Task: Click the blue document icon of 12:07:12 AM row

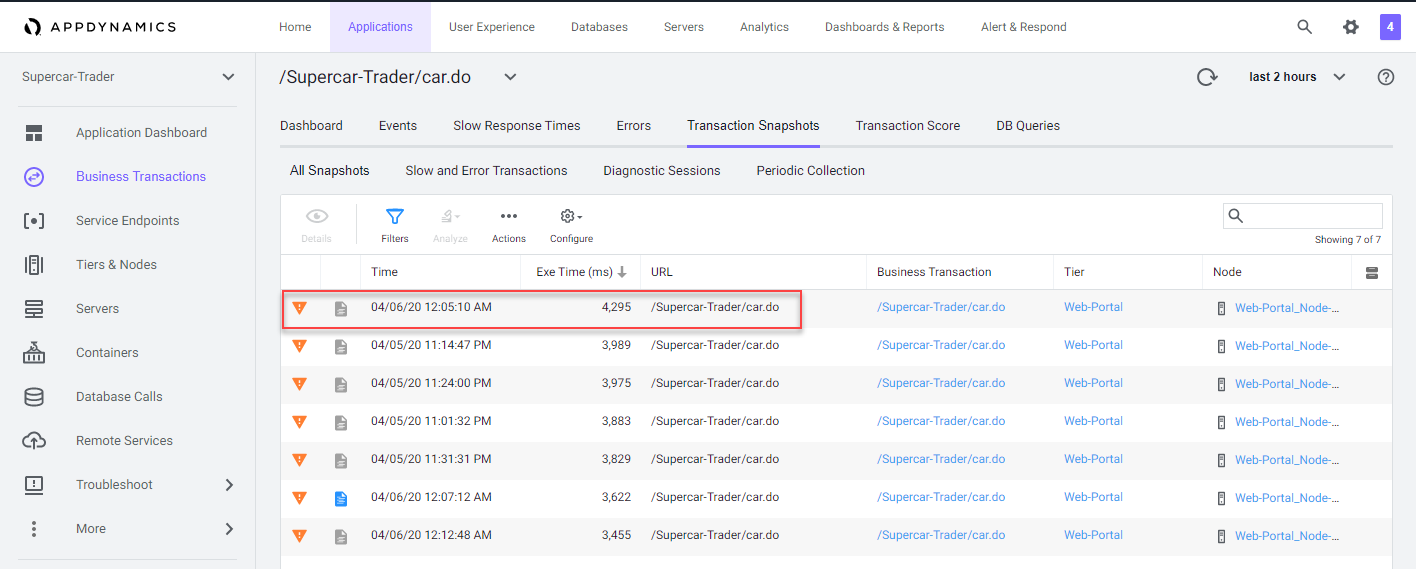Action: [x=341, y=498]
